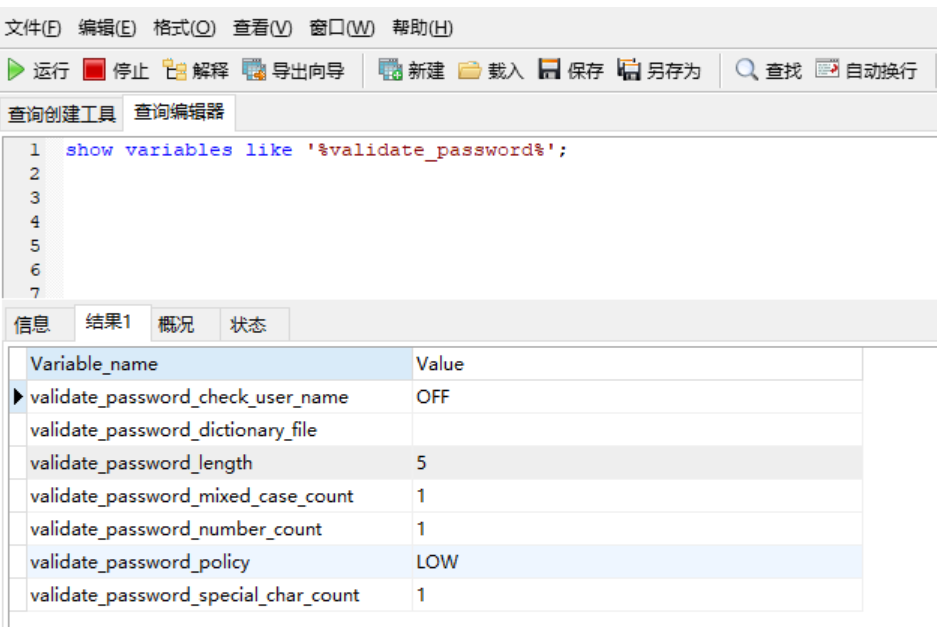
Task: Click the Load (载入) folder icon
Action: coord(470,70)
